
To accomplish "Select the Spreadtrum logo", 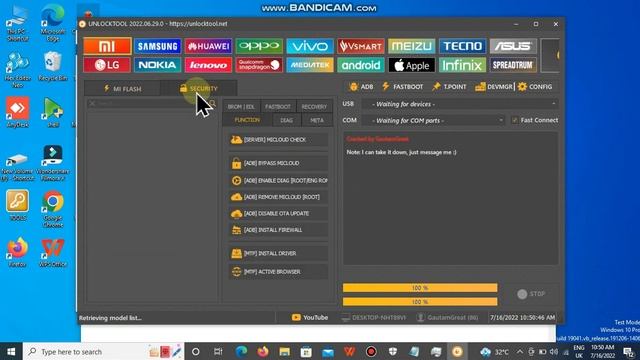I will 513,65.
